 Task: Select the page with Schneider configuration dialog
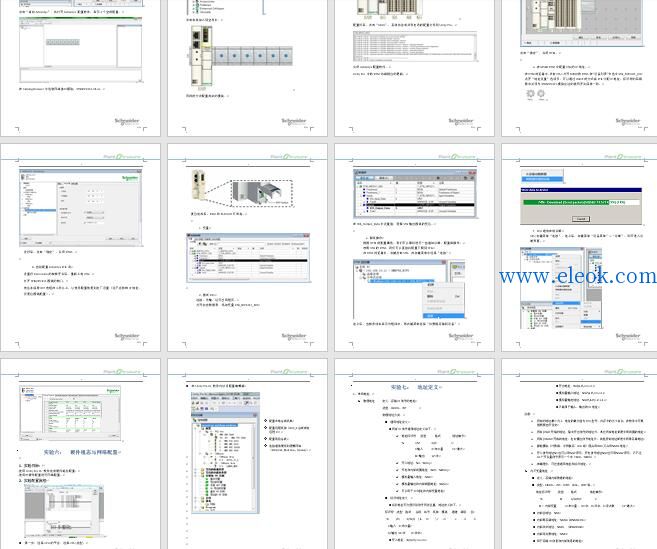point(80,247)
